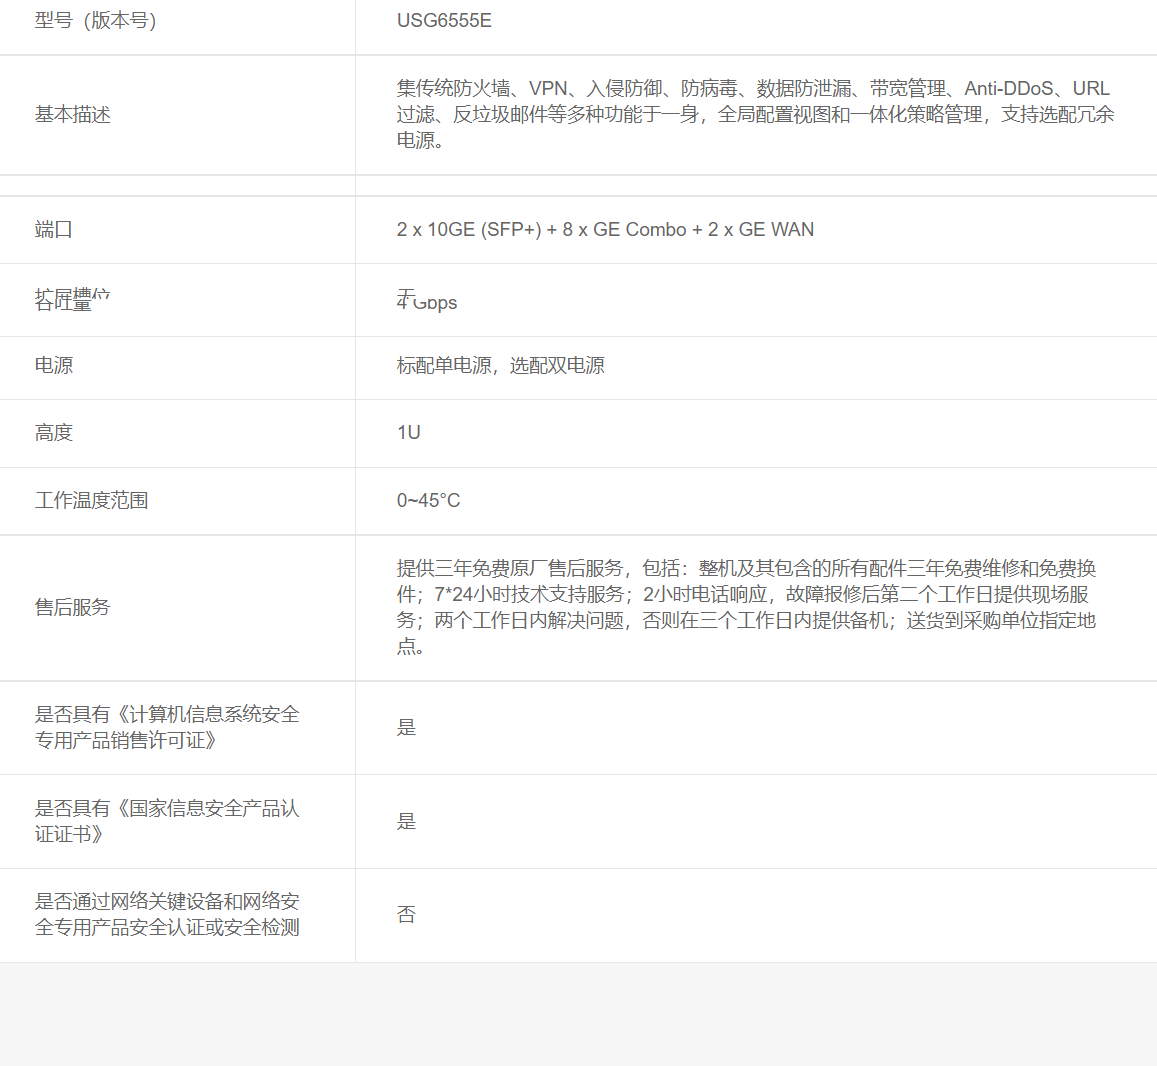Click the temperature value '0~45°C'
This screenshot has height=1066, width=1157.
click(x=428, y=500)
